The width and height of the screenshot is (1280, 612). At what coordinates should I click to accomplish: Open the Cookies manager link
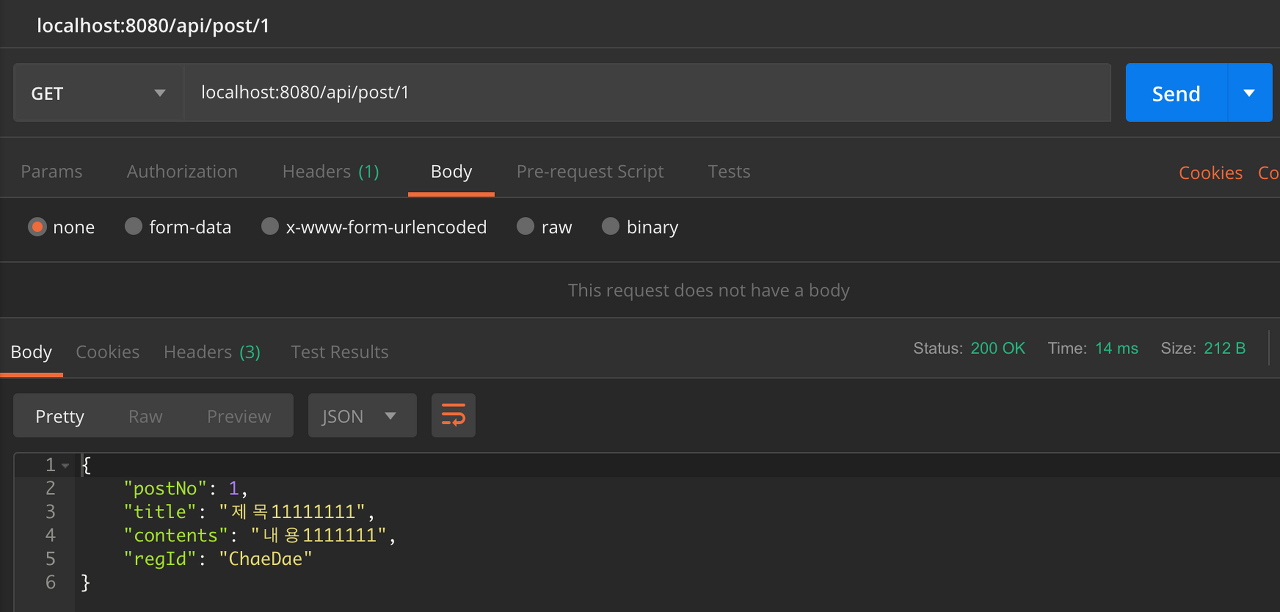point(1210,171)
